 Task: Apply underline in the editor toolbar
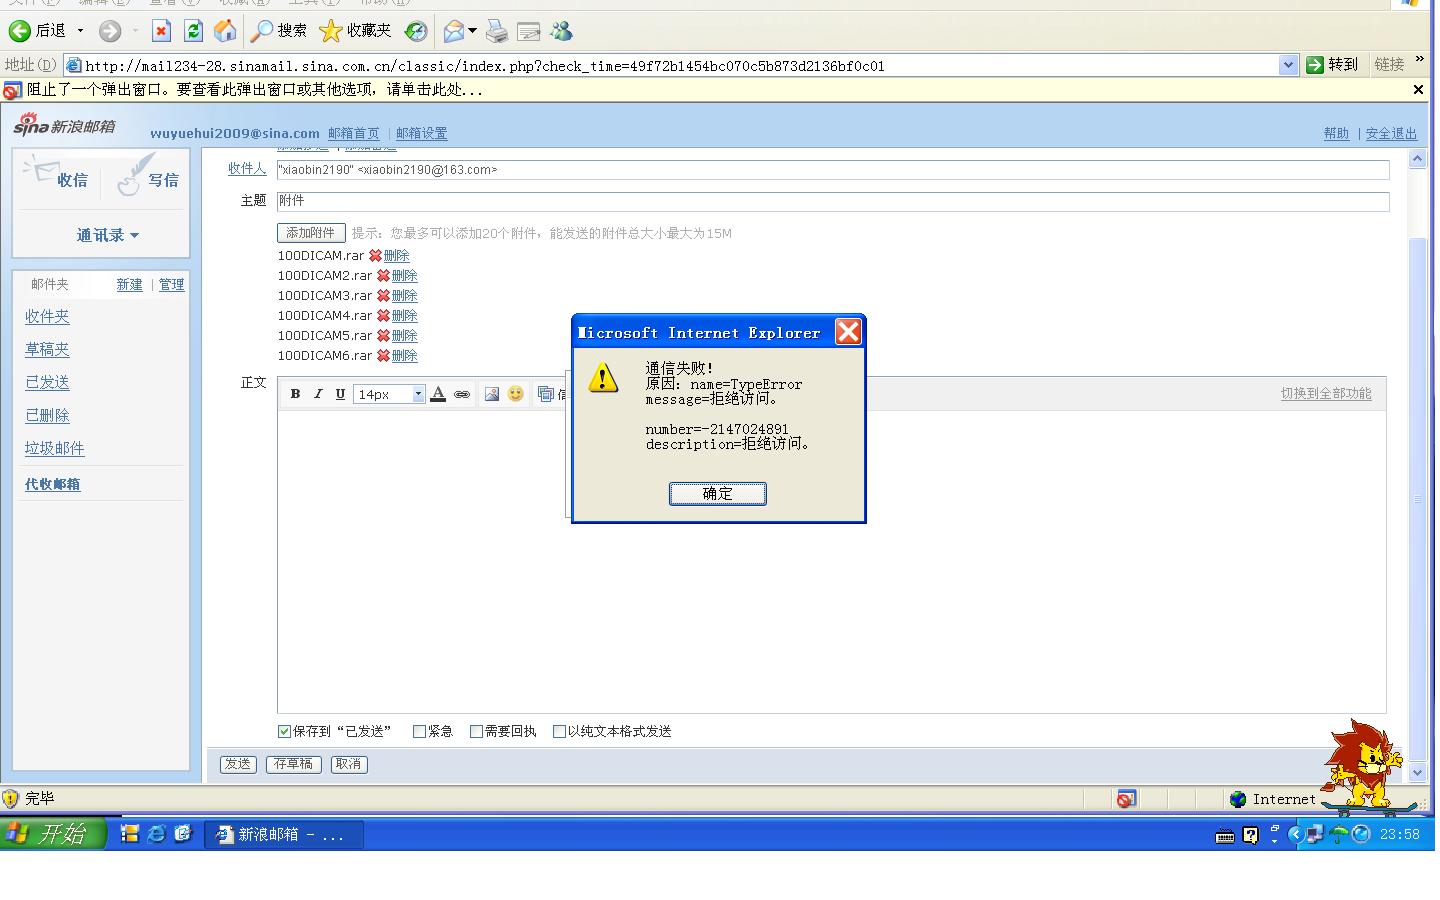coord(340,394)
